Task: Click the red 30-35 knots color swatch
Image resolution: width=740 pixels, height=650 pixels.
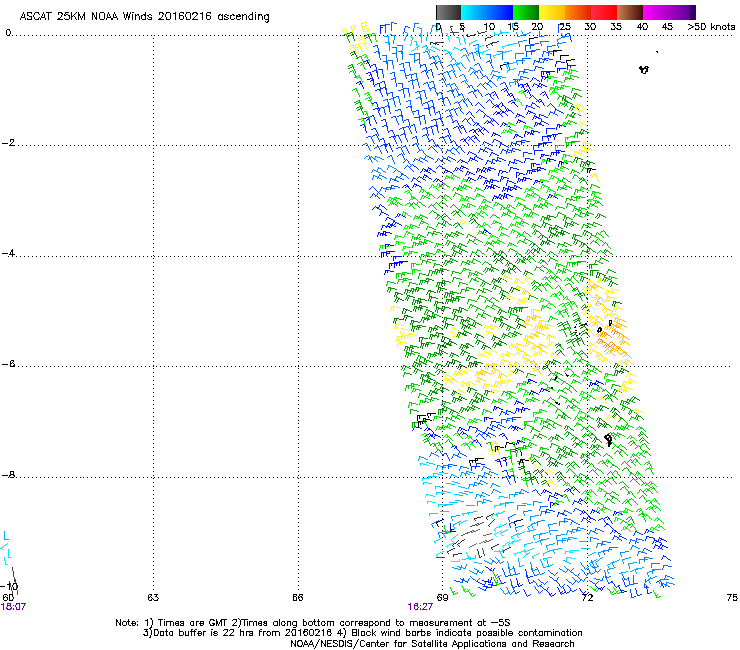Action: 604,12
